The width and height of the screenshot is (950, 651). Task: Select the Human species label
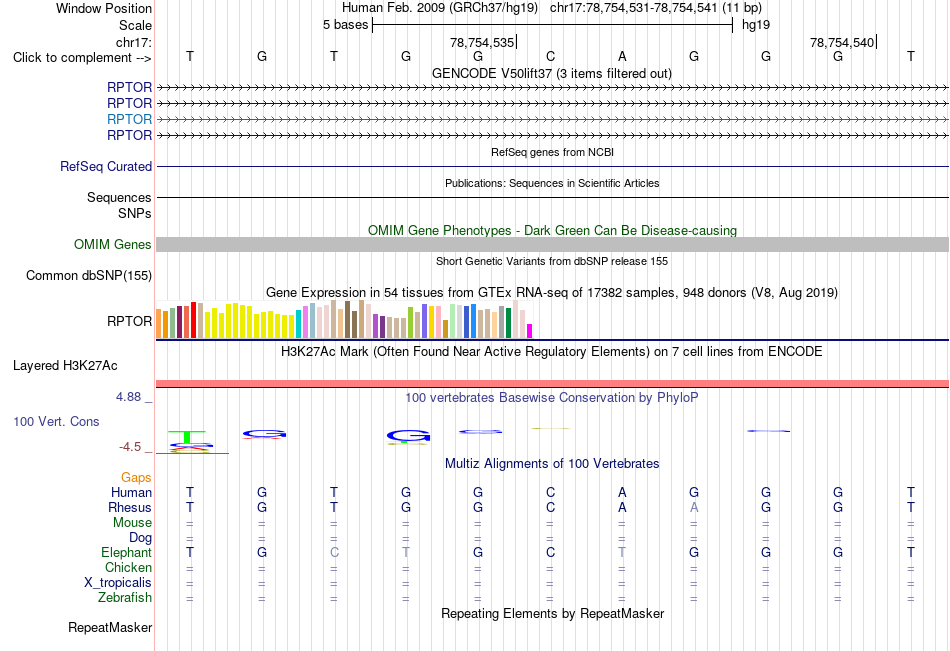(131, 492)
